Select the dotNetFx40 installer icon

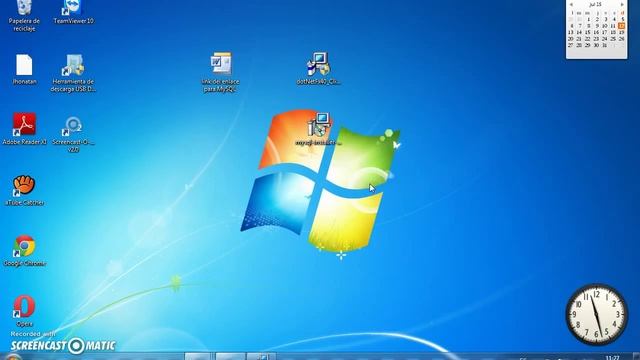click(x=318, y=68)
